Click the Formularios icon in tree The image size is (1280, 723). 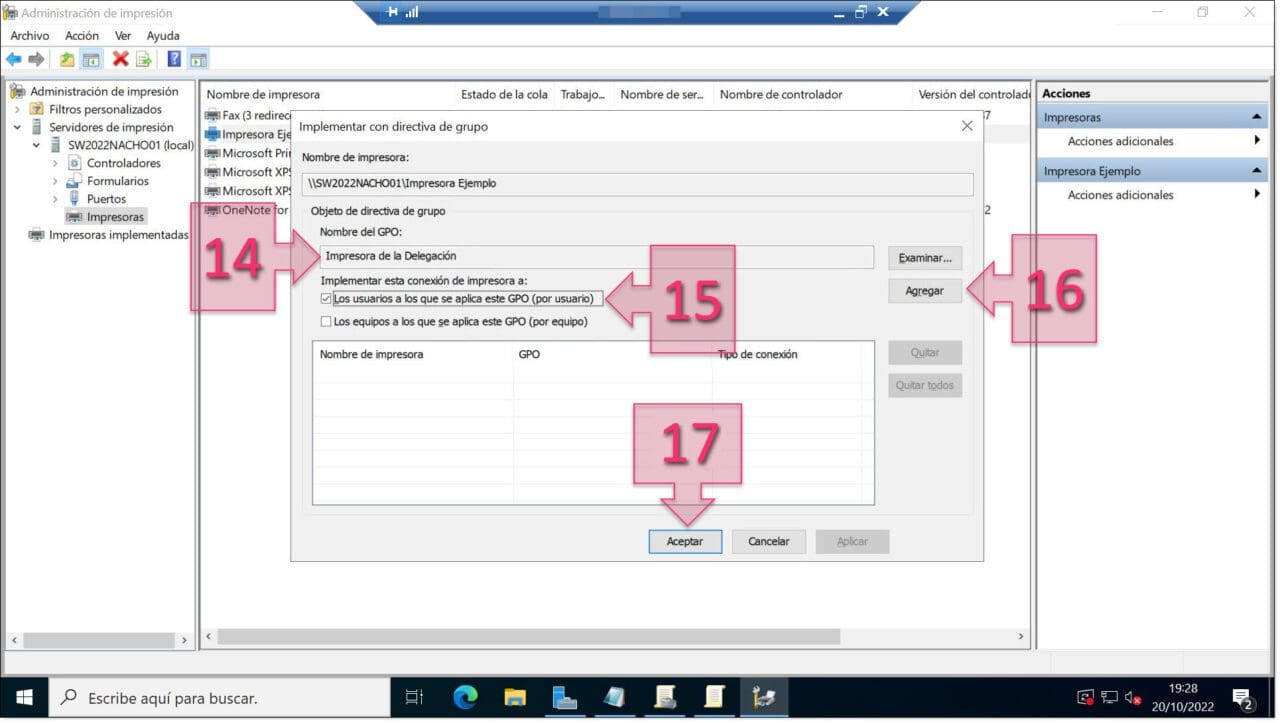74,181
